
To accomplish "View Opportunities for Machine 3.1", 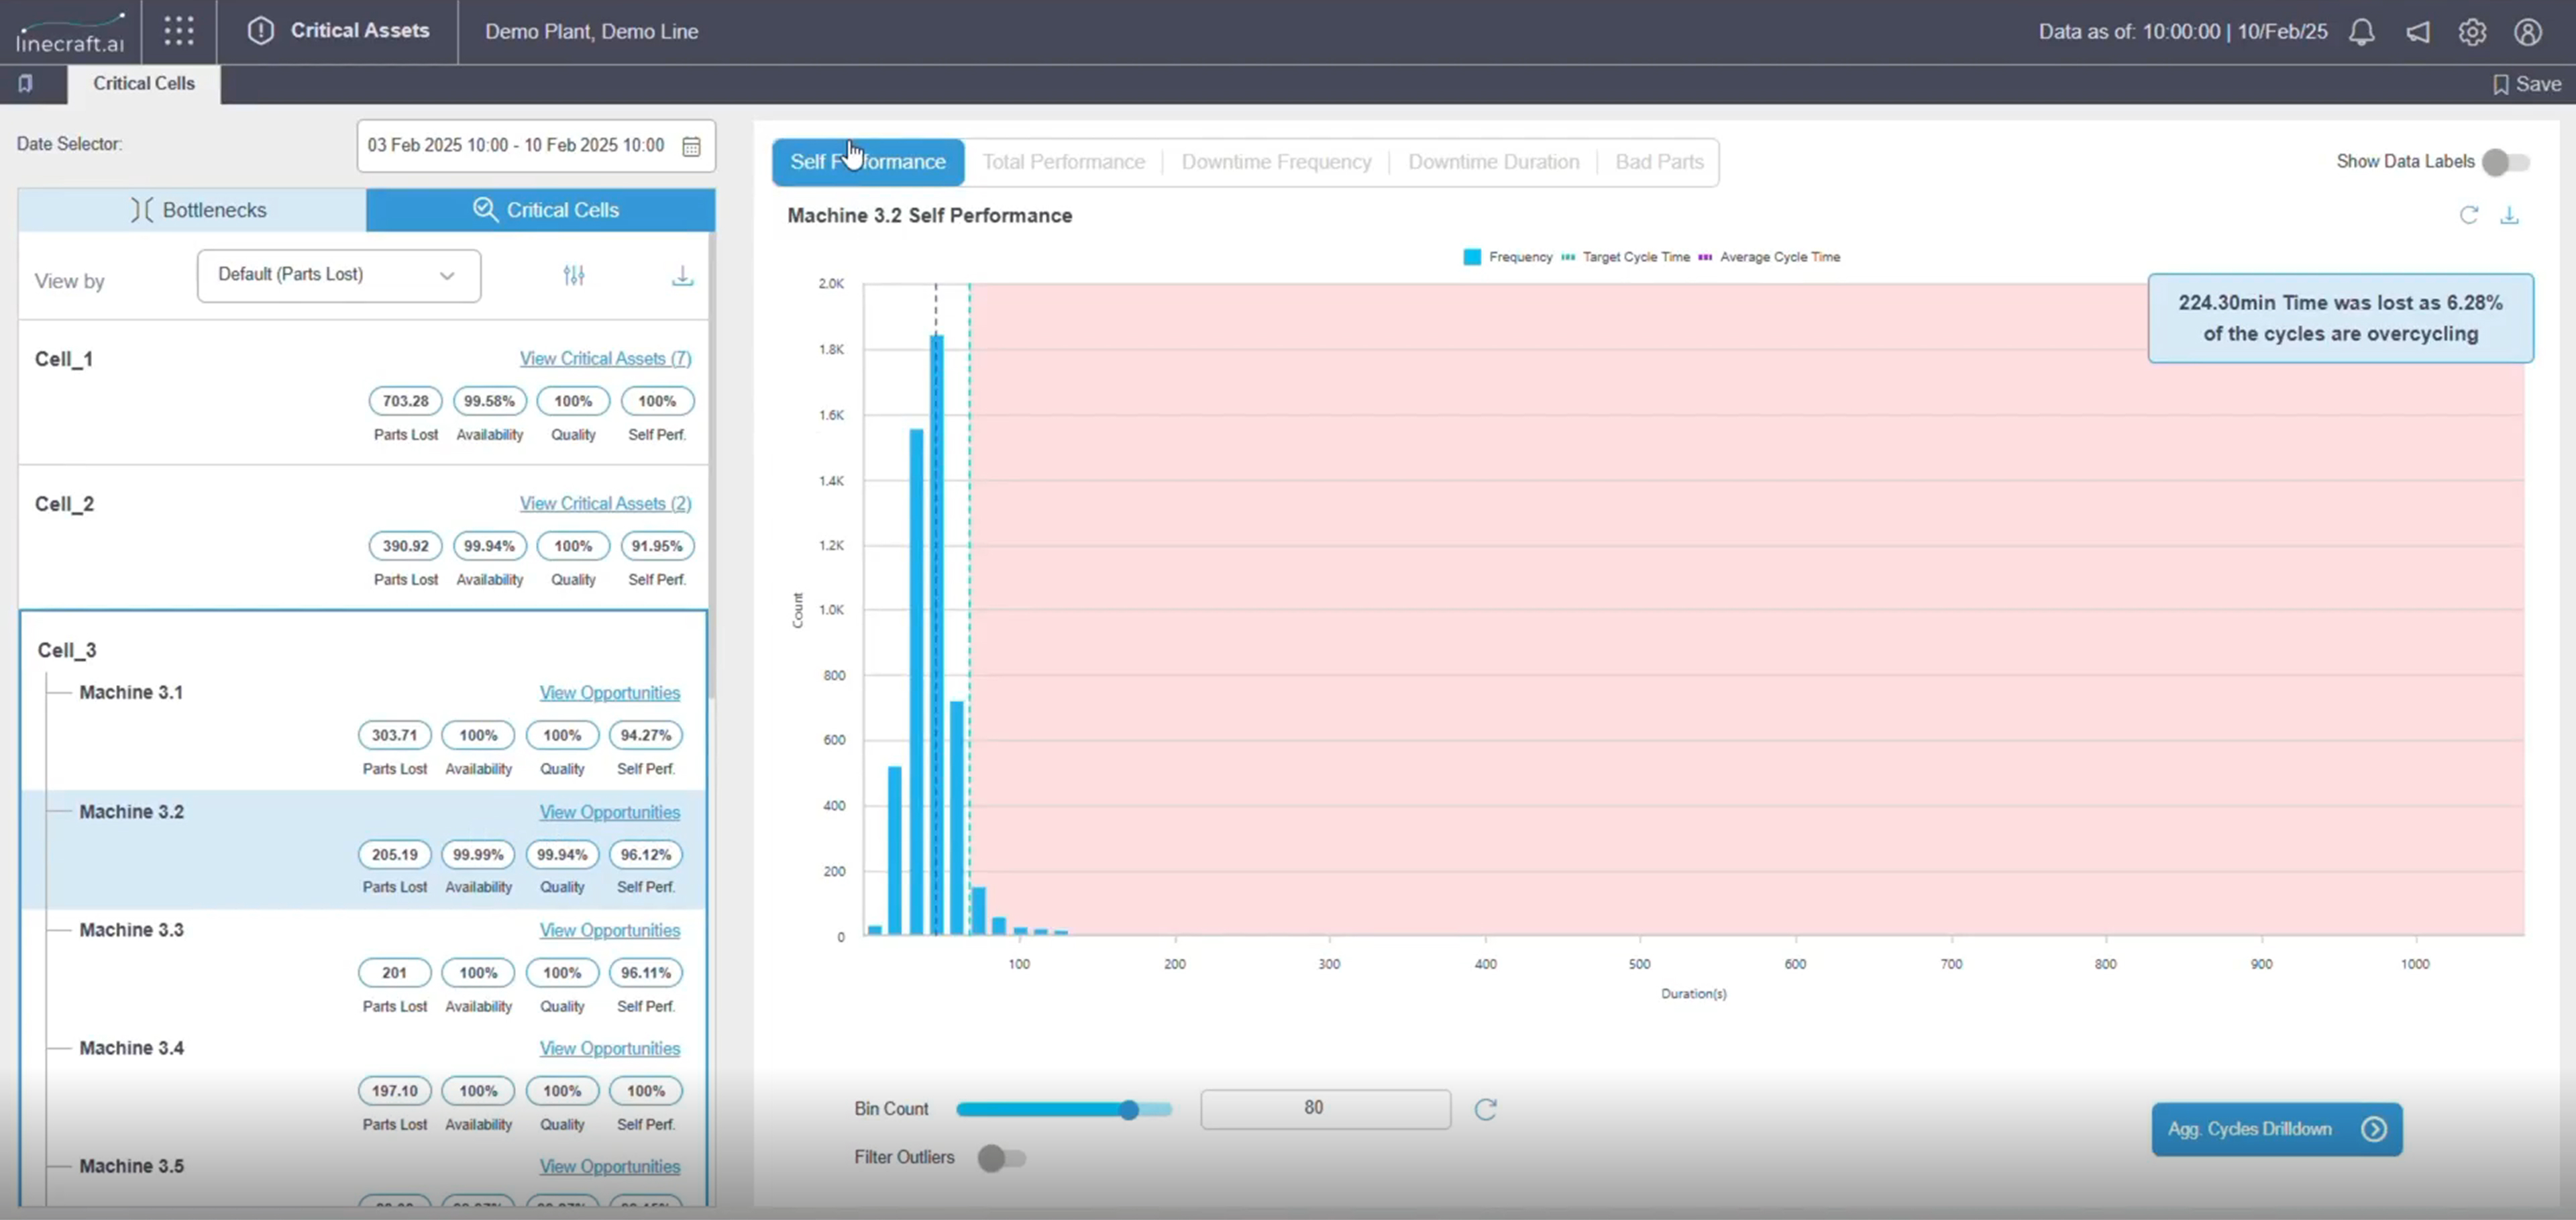I will (609, 692).
